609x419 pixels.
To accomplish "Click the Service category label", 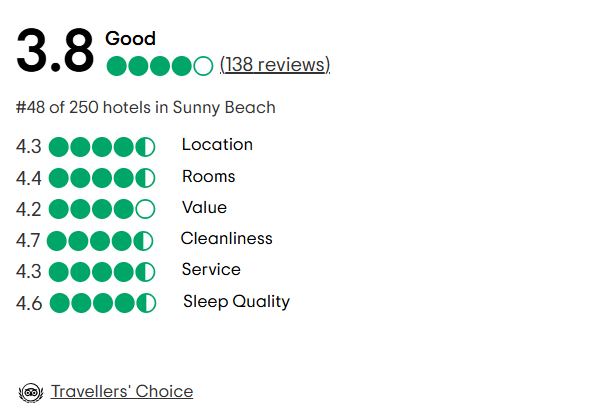I will [x=211, y=269].
